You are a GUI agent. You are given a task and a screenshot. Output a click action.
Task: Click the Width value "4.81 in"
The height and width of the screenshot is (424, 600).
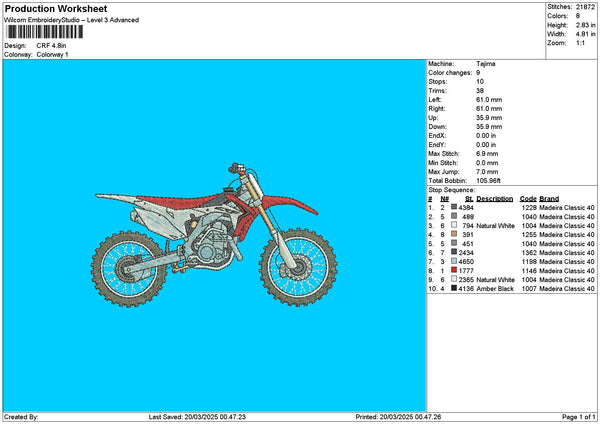coord(585,34)
